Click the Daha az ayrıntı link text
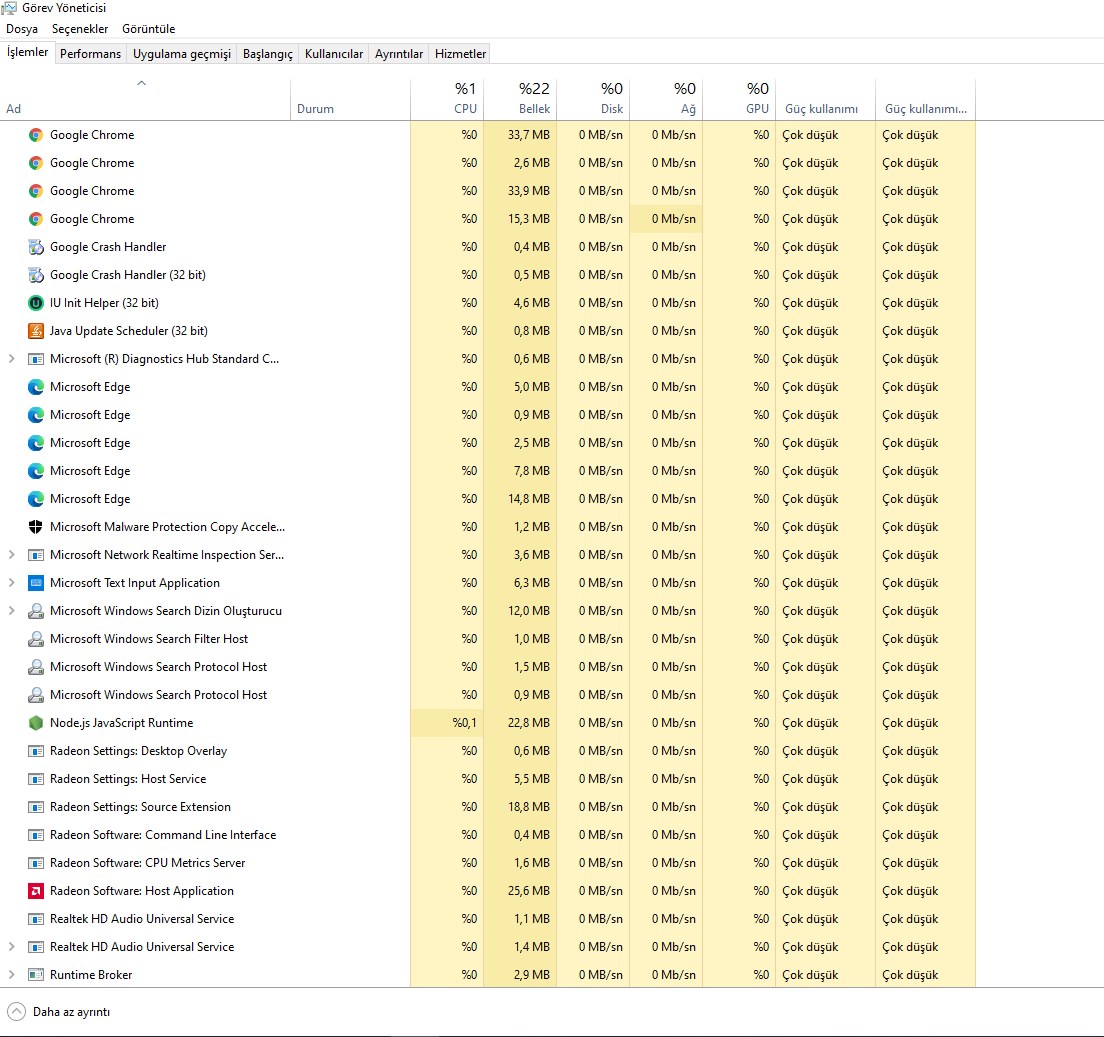The image size is (1104, 1037). click(71, 1012)
